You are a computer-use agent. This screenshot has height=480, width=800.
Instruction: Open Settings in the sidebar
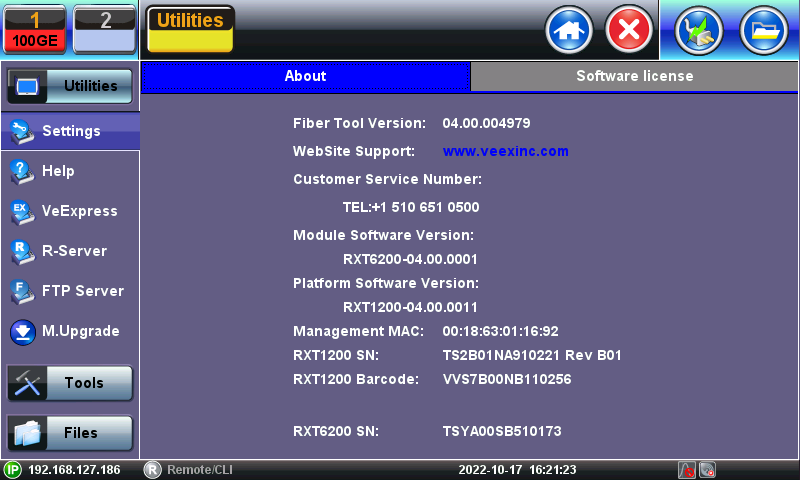click(x=70, y=131)
